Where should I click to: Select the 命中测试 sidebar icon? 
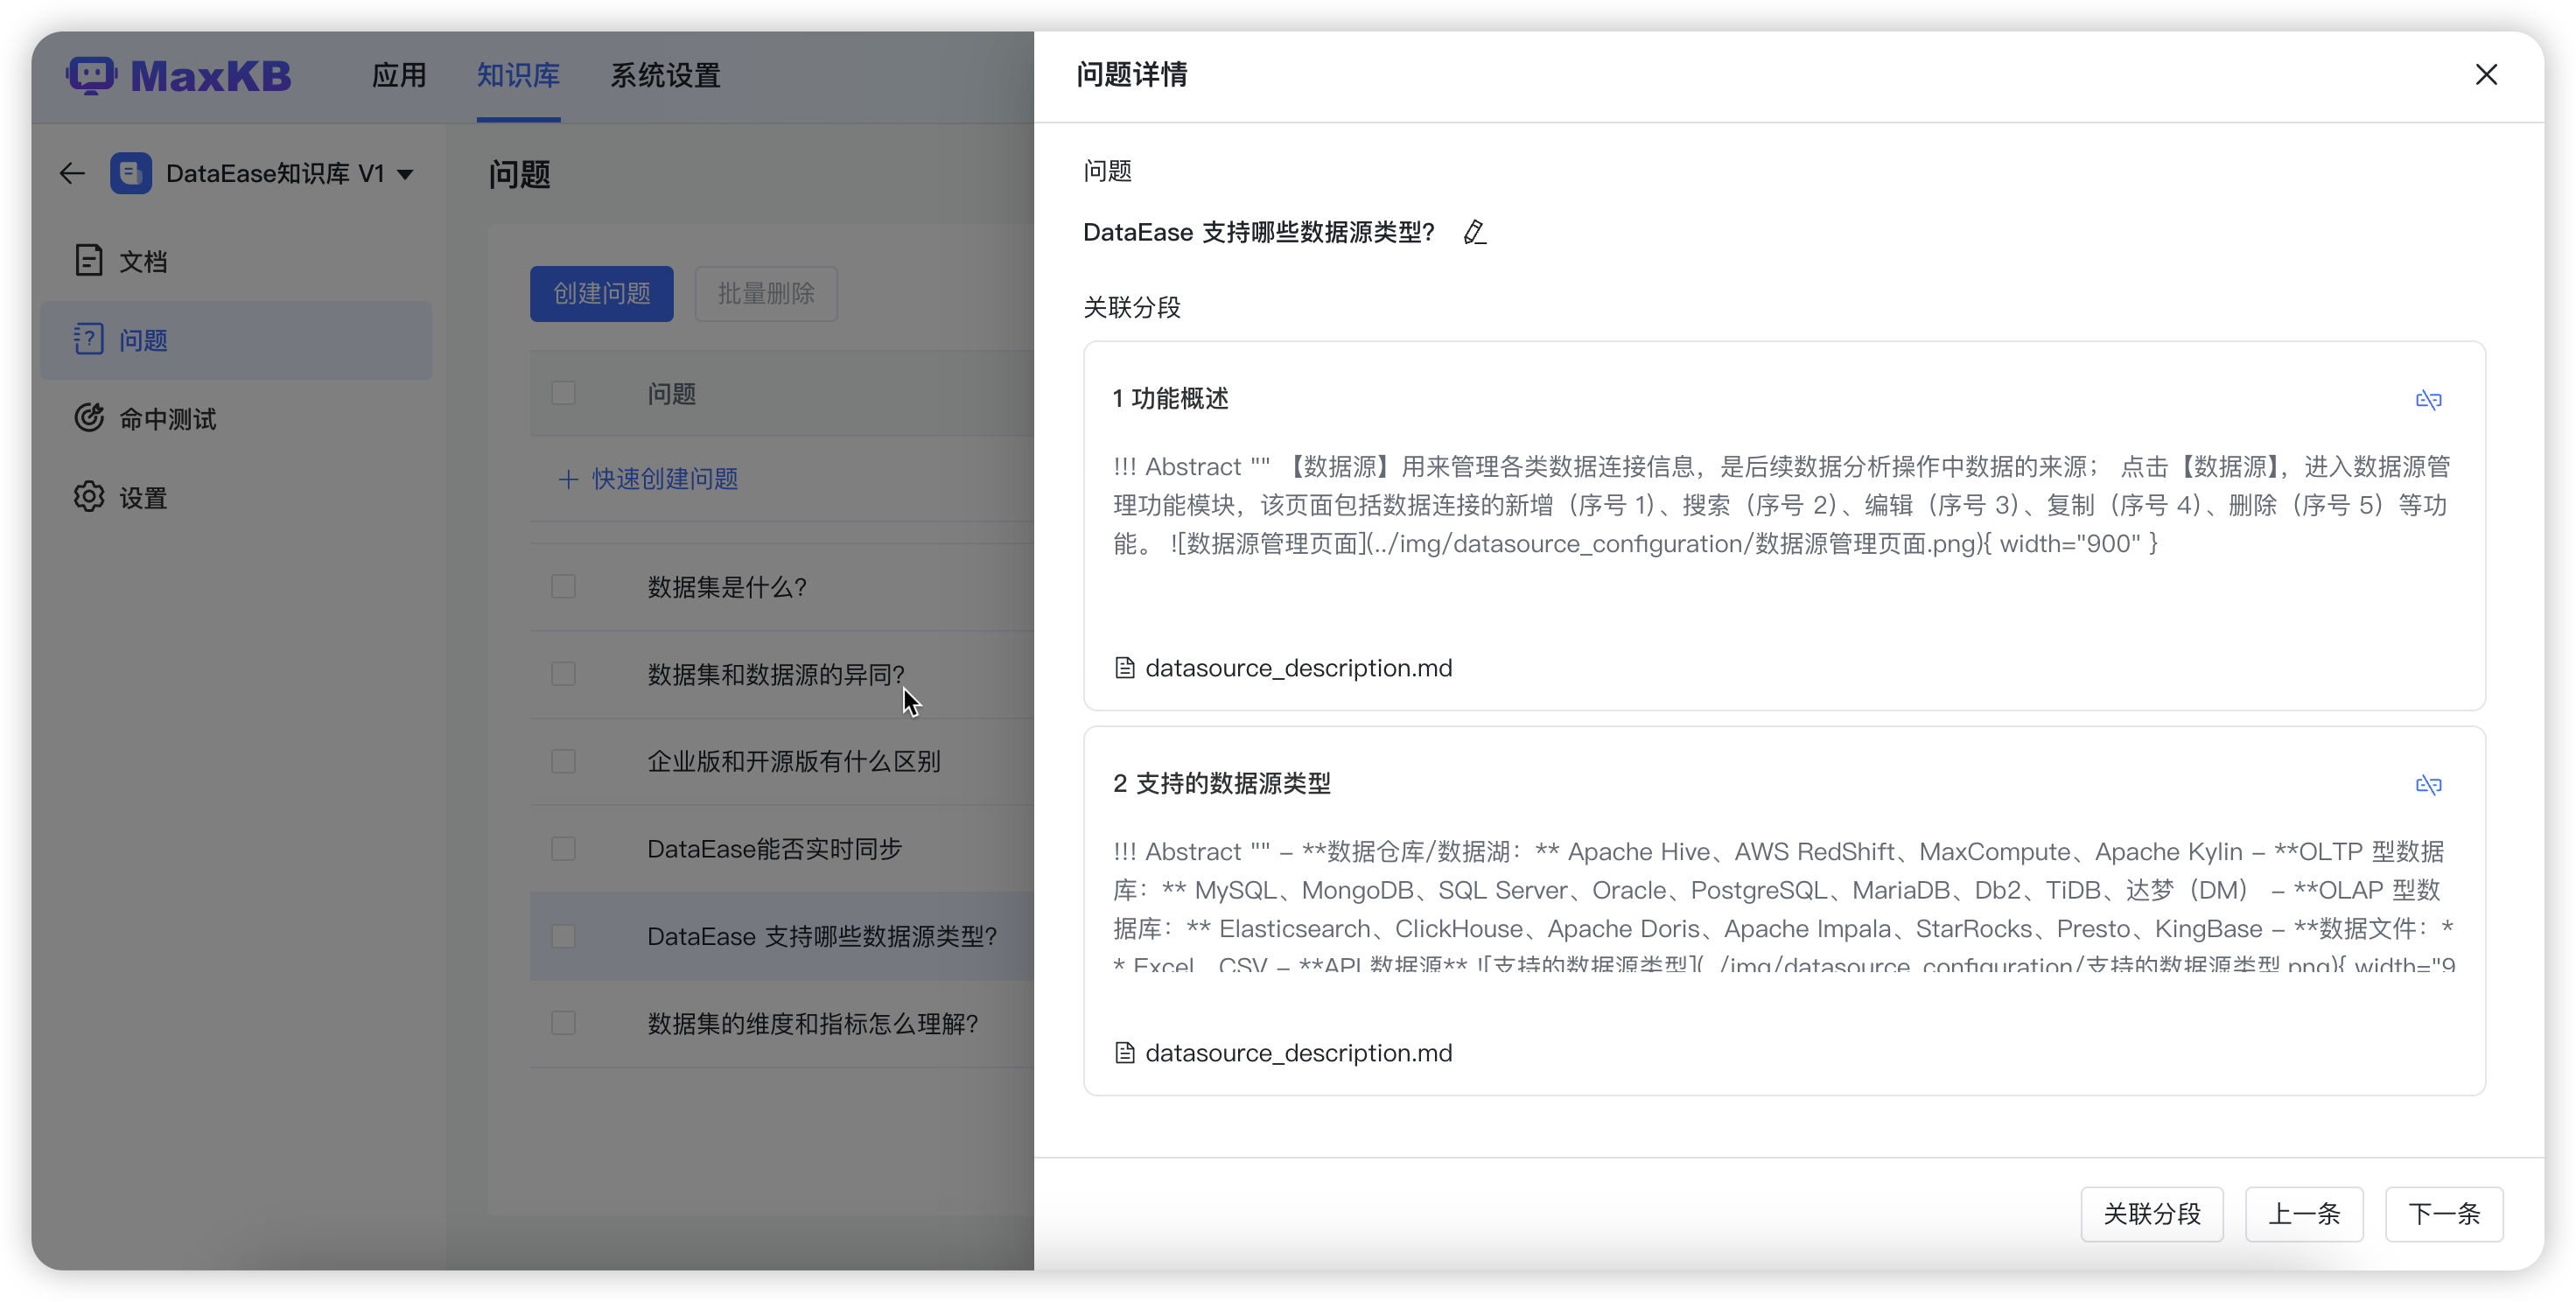click(x=89, y=417)
